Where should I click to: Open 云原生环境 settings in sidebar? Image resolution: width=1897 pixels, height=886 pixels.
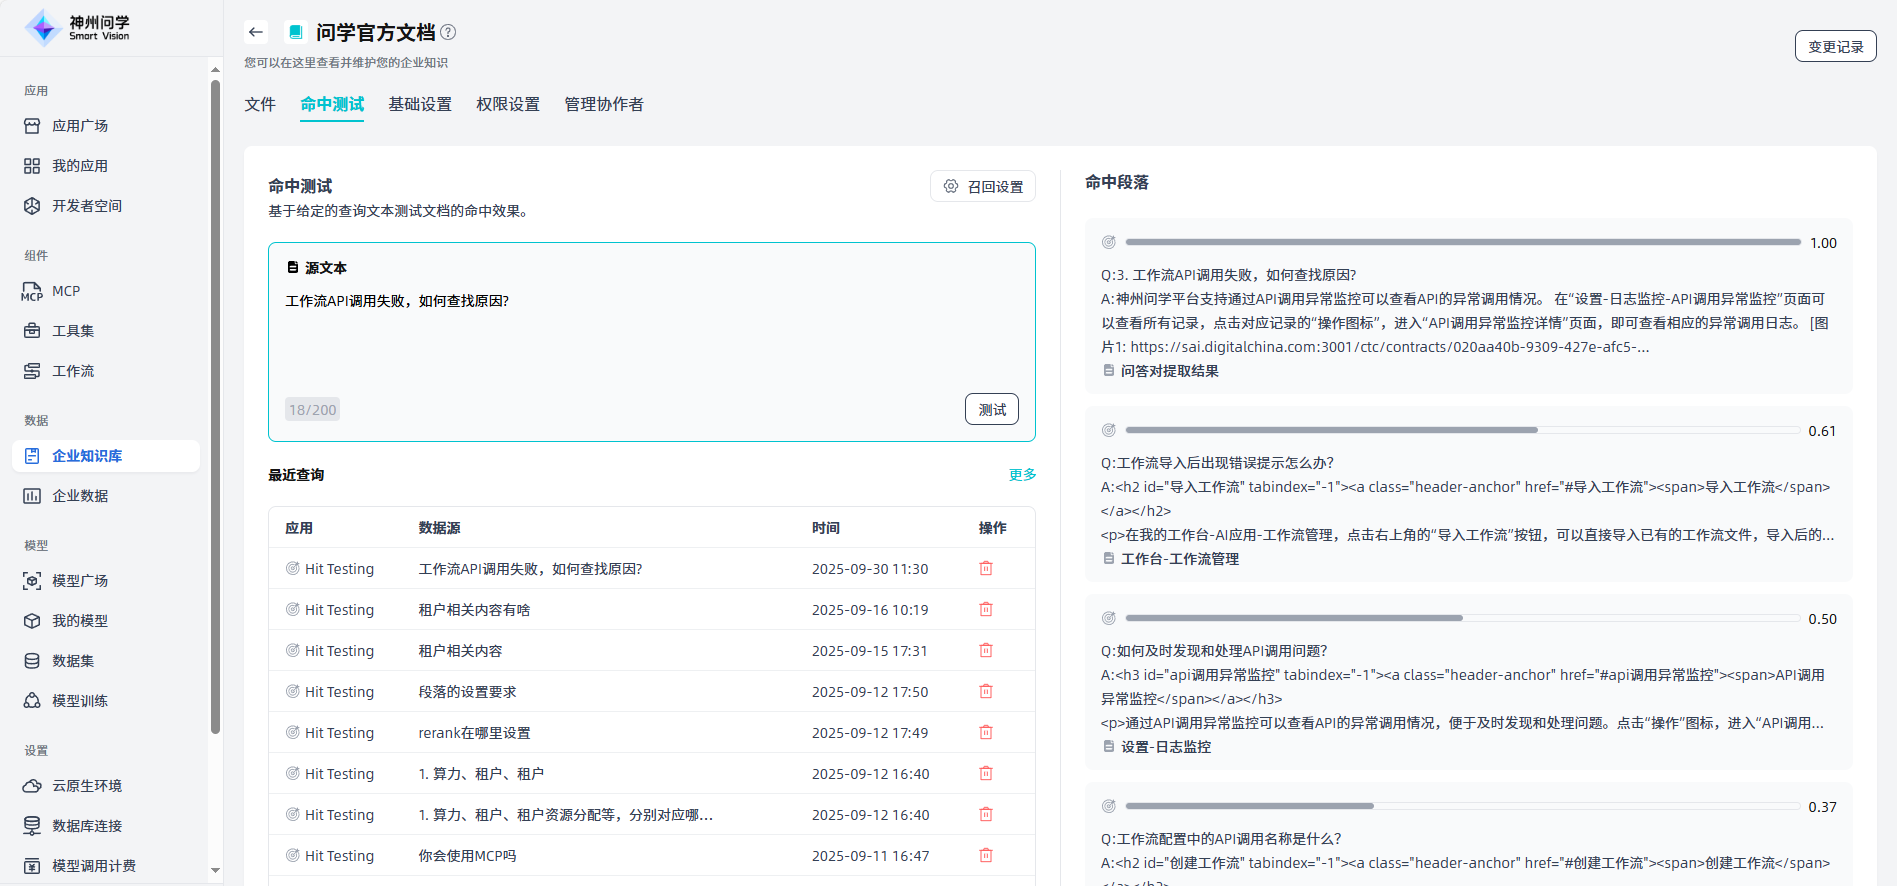click(x=87, y=786)
